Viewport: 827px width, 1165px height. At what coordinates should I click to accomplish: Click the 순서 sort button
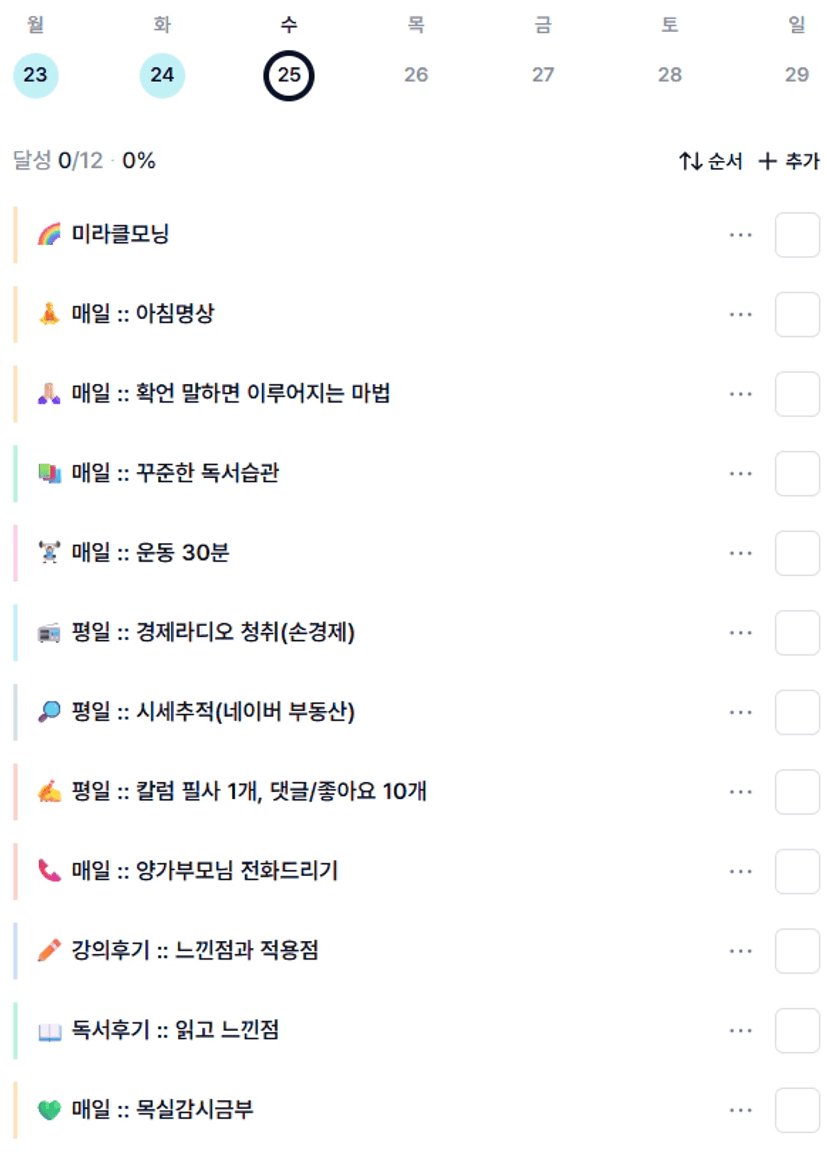coord(710,161)
